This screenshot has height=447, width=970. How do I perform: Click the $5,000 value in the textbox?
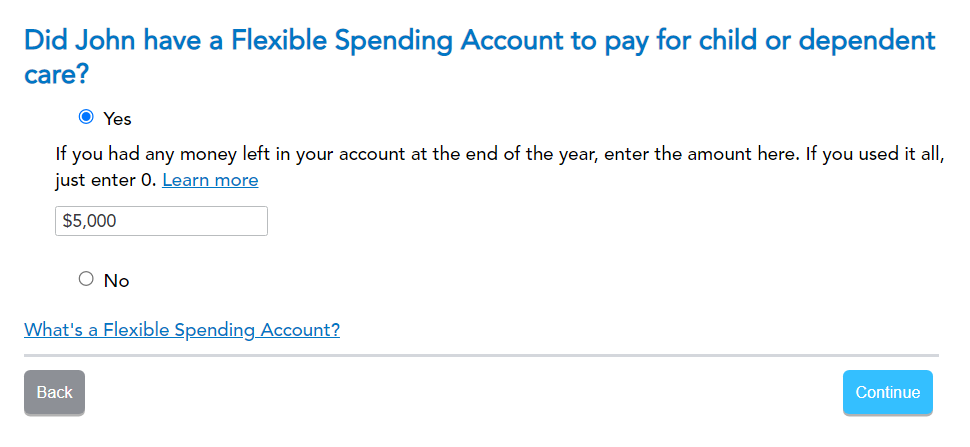[90, 221]
